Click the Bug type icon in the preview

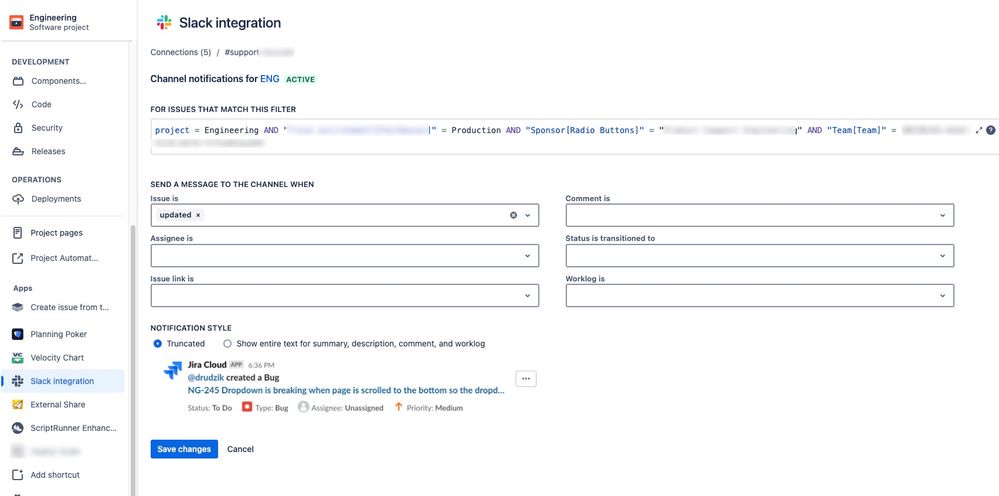tap(247, 407)
